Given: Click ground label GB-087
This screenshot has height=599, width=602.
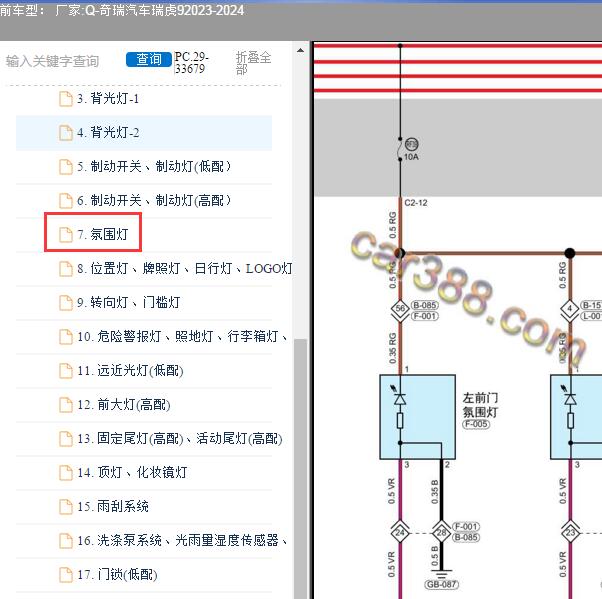Looking at the screenshot, I should (x=442, y=584).
